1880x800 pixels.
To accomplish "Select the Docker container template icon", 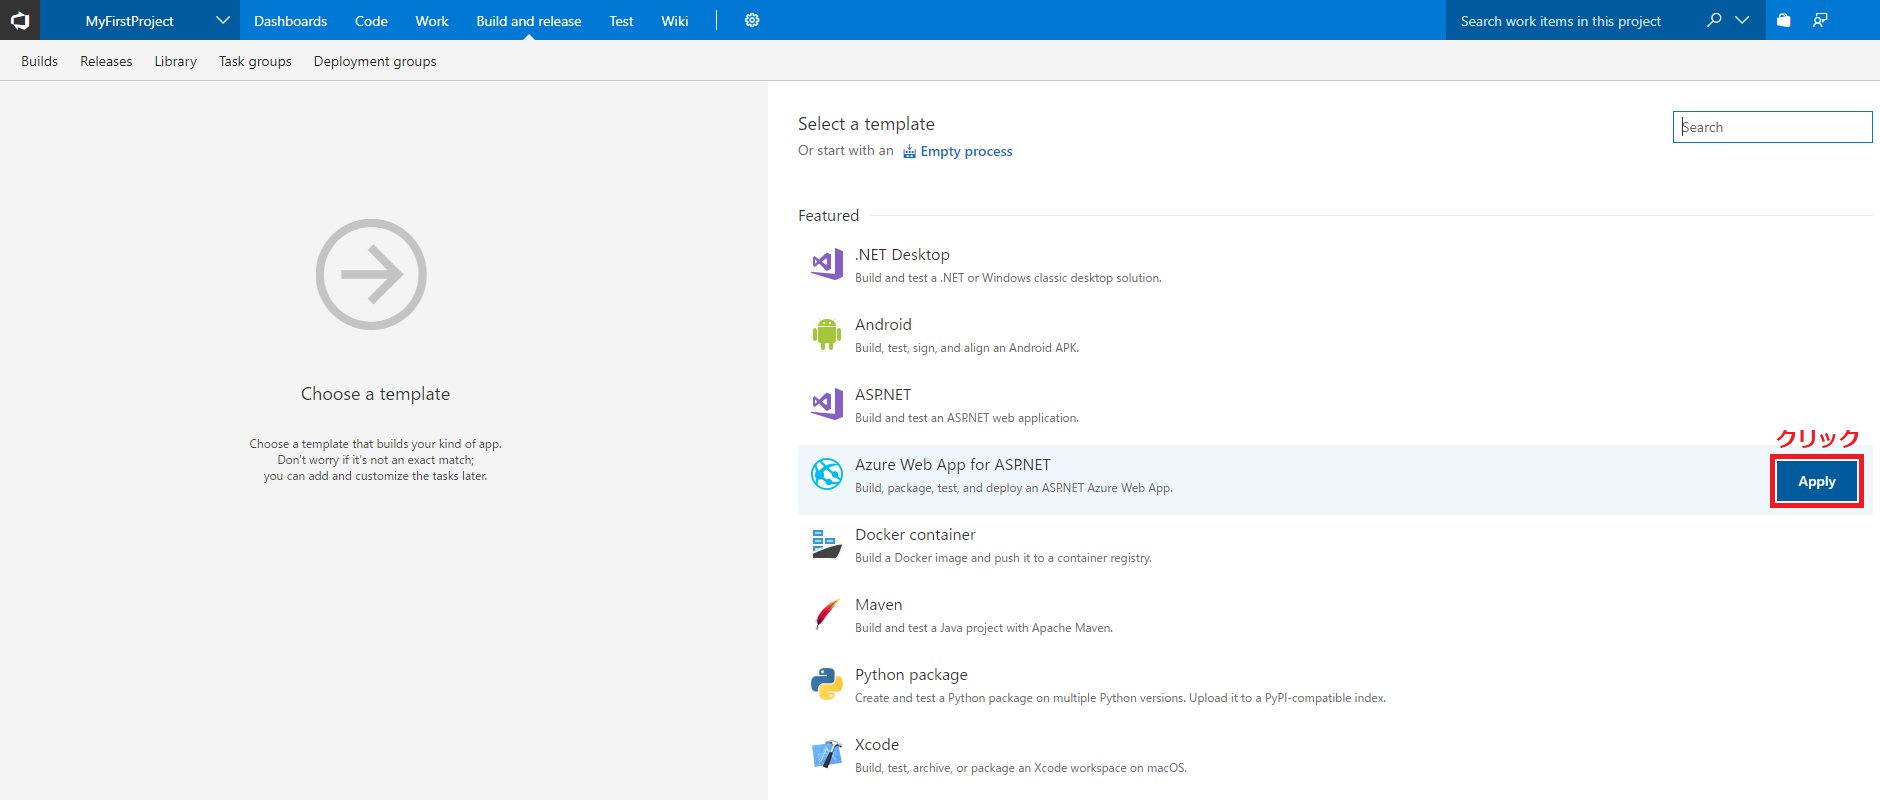I will pos(826,544).
